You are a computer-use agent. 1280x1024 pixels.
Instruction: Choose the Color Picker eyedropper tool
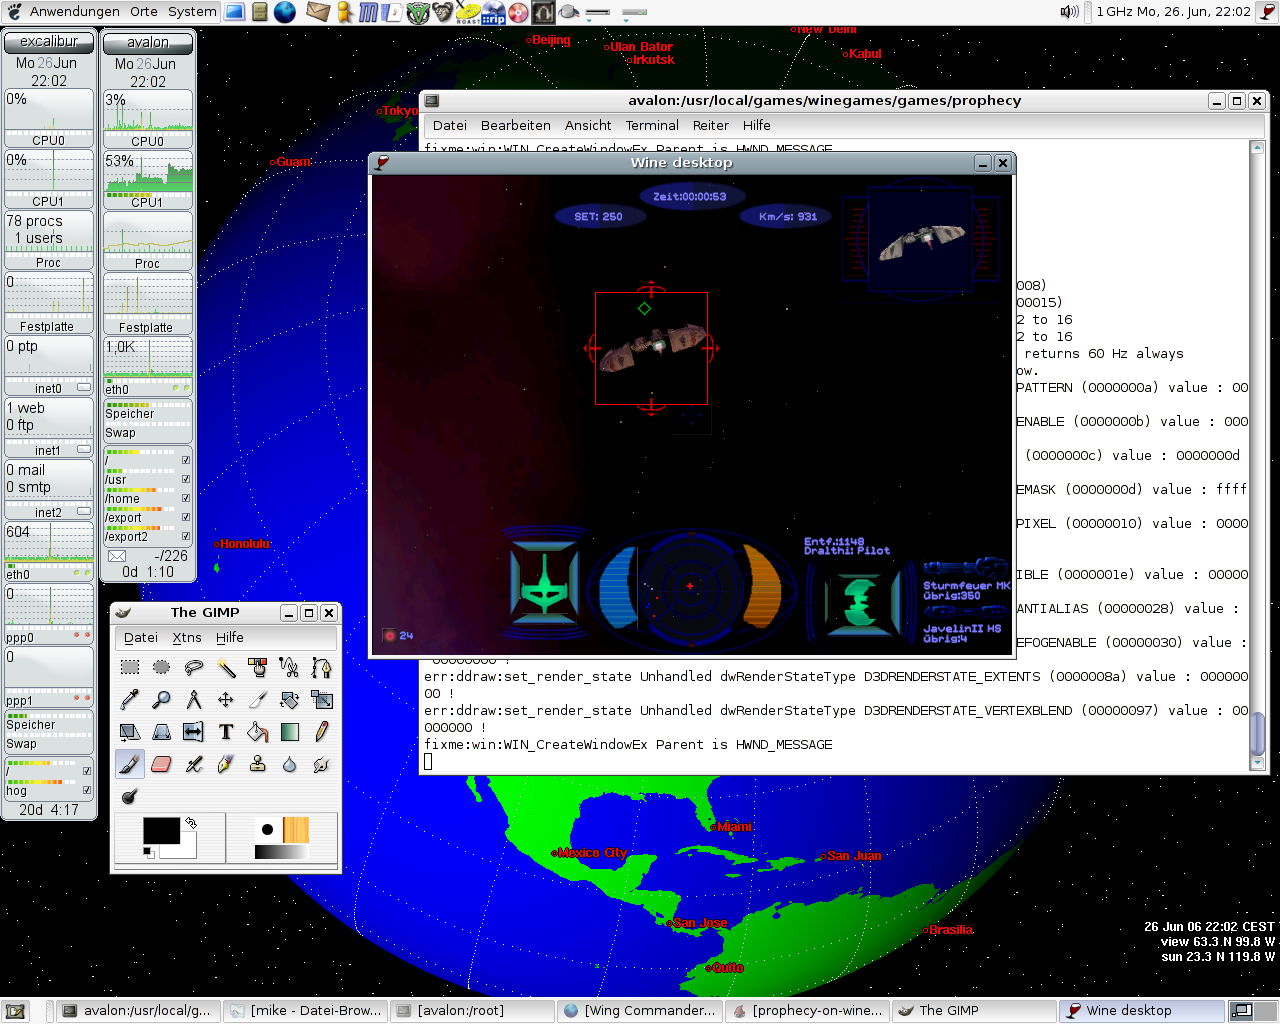point(129,700)
